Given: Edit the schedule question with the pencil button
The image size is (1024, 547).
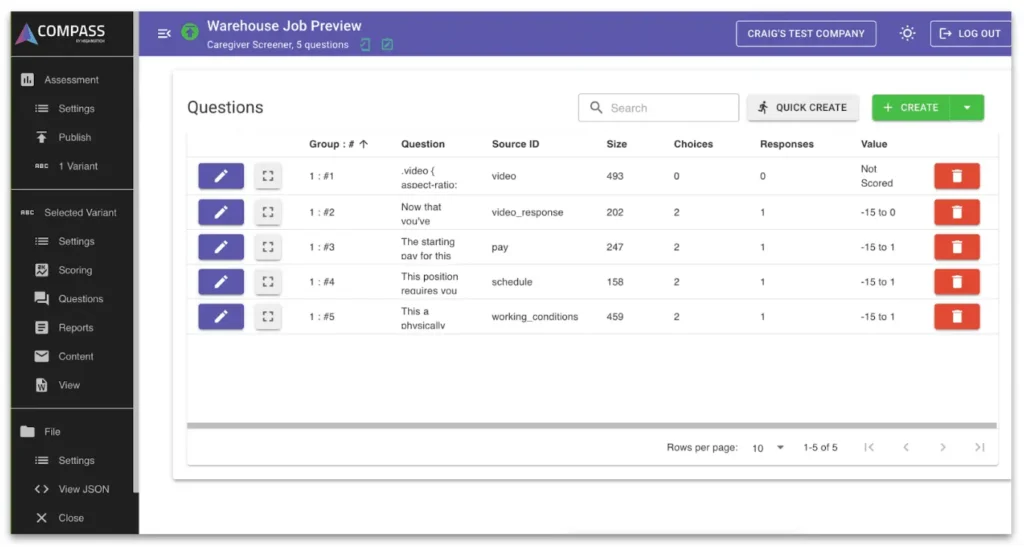Looking at the screenshot, I should coord(221,282).
